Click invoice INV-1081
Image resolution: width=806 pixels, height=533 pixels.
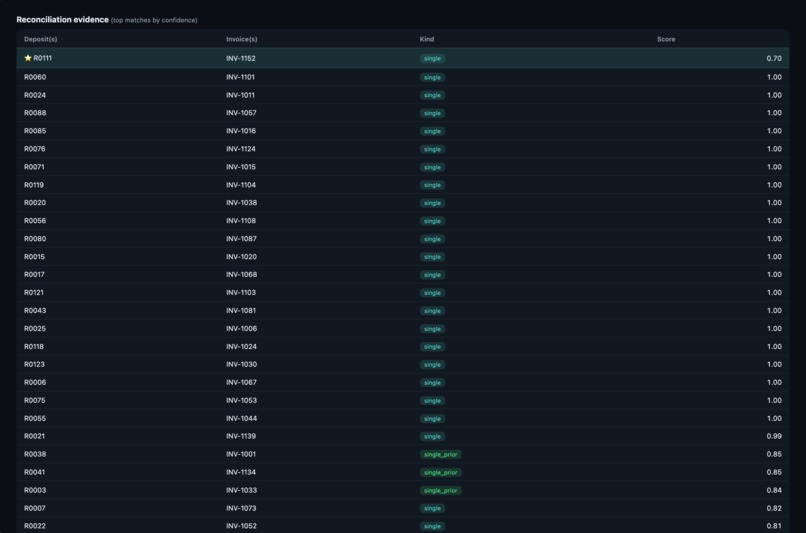(241, 310)
